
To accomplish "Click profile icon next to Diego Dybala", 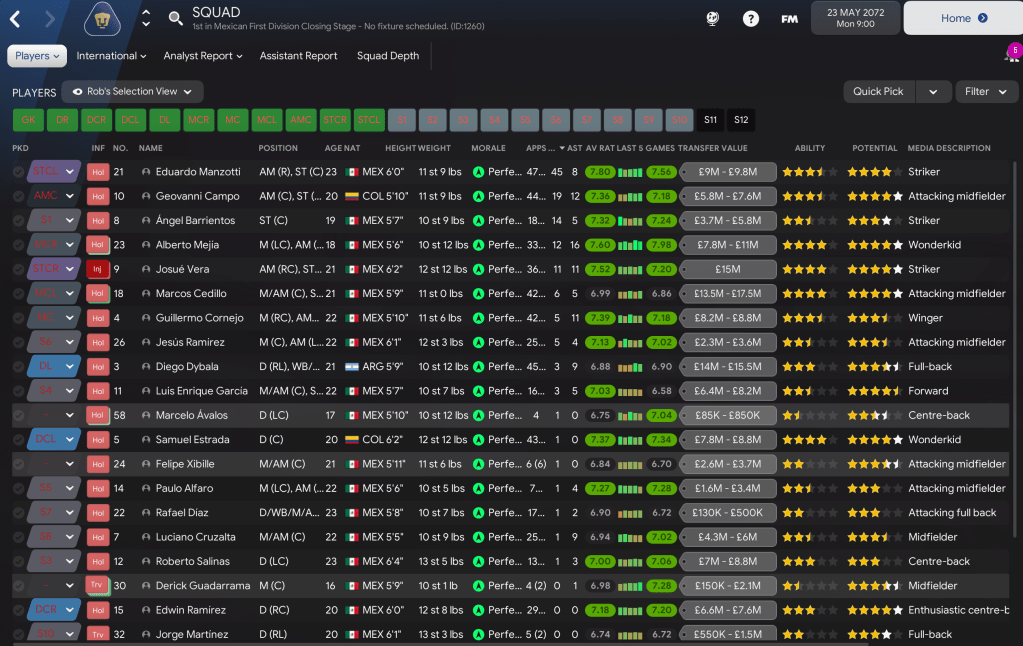I will point(146,367).
